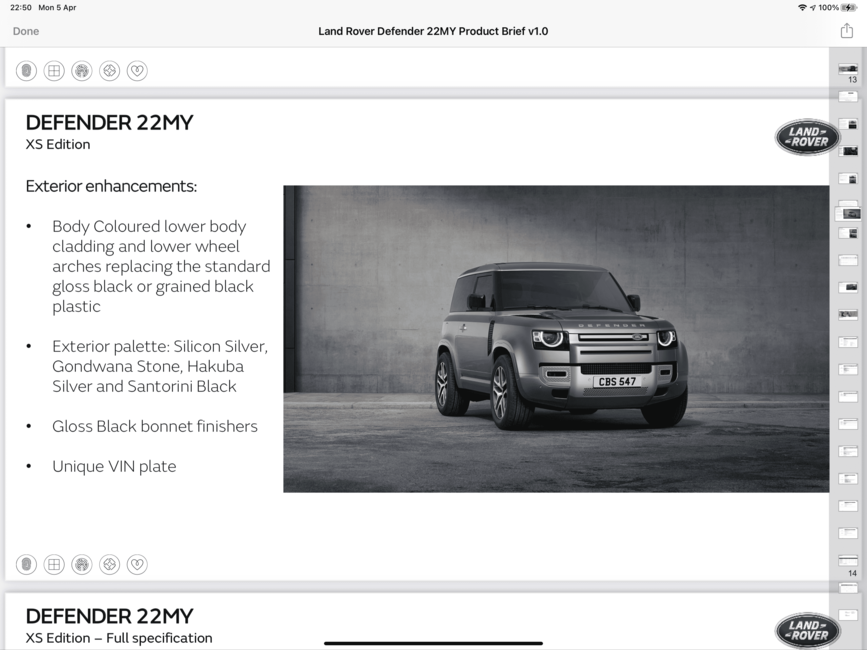Tap heart icon below exterior enhancements slide
This screenshot has width=867, height=650.
click(137, 564)
